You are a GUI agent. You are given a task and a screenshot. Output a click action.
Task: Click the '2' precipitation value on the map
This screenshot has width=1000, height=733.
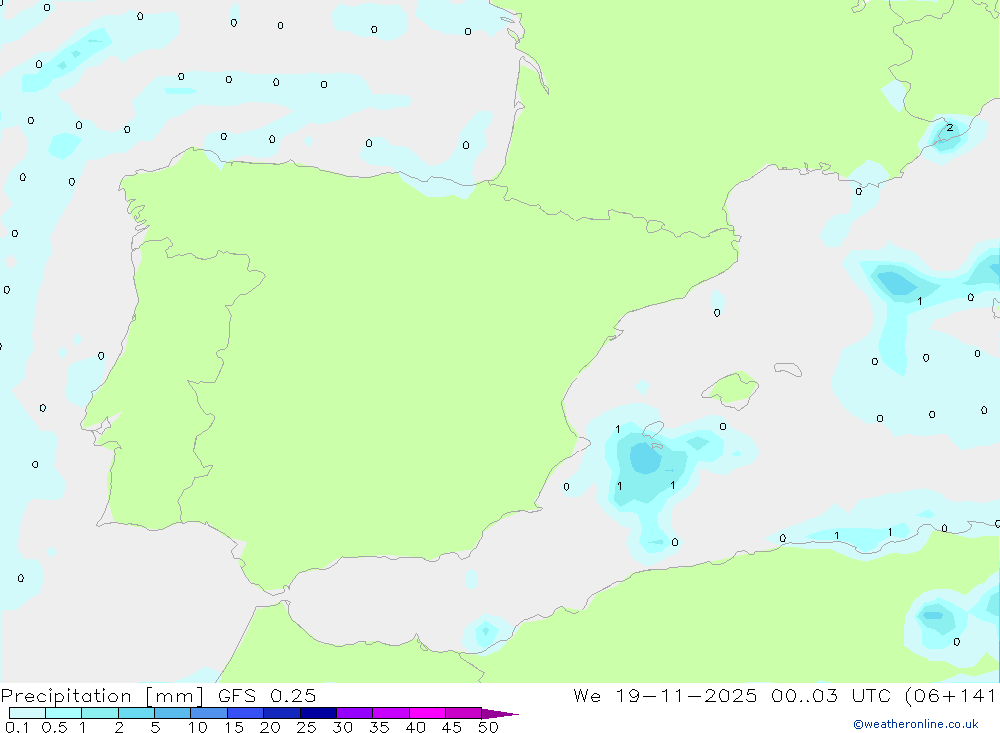point(950,128)
